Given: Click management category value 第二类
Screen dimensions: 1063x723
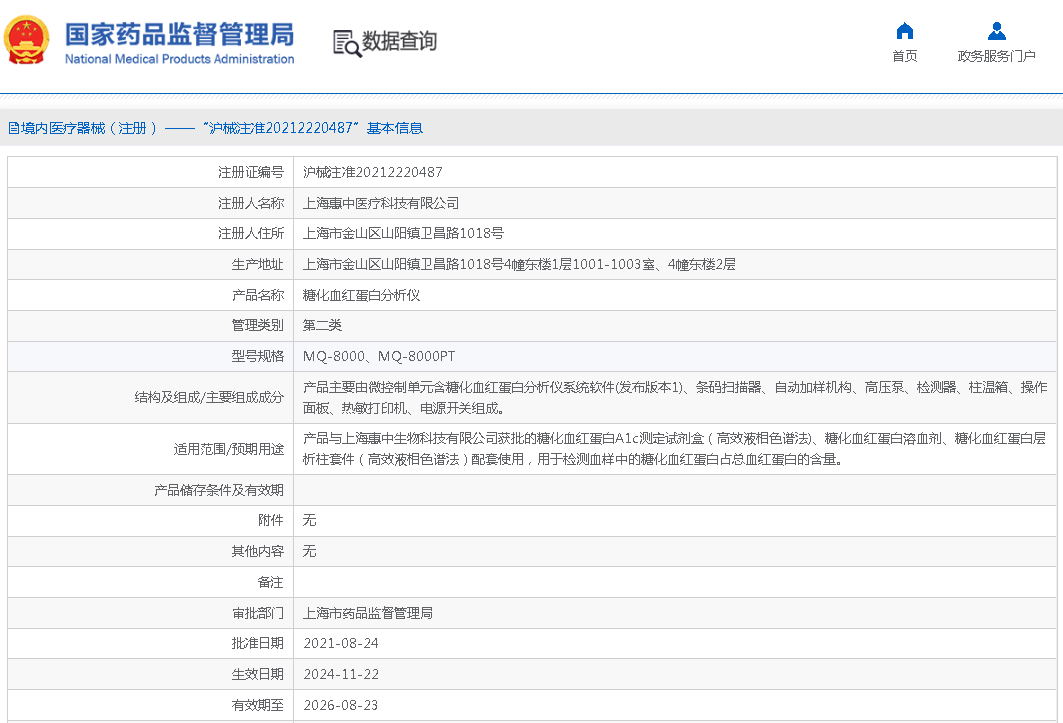Looking at the screenshot, I should point(322,325).
